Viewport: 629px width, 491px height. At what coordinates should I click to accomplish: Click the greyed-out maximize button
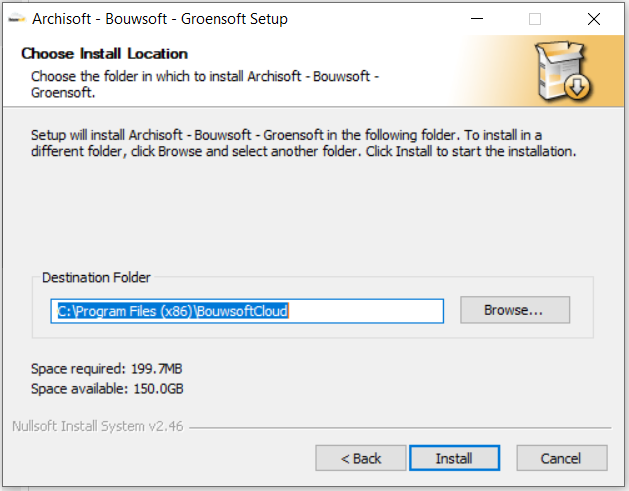pyautogui.click(x=535, y=18)
